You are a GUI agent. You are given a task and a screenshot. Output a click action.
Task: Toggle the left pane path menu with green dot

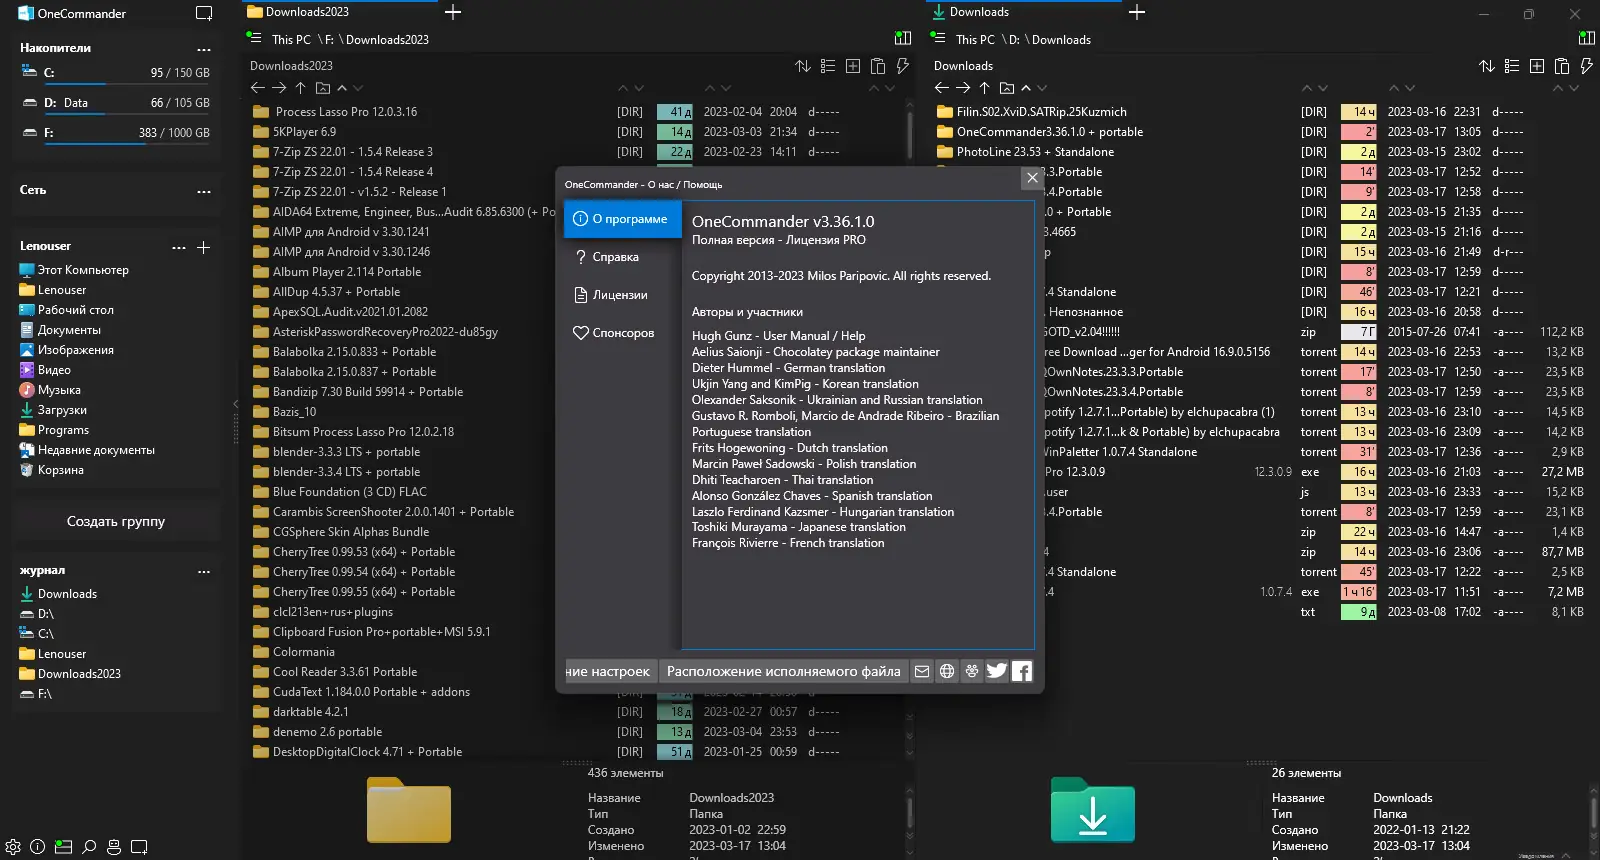(255, 38)
